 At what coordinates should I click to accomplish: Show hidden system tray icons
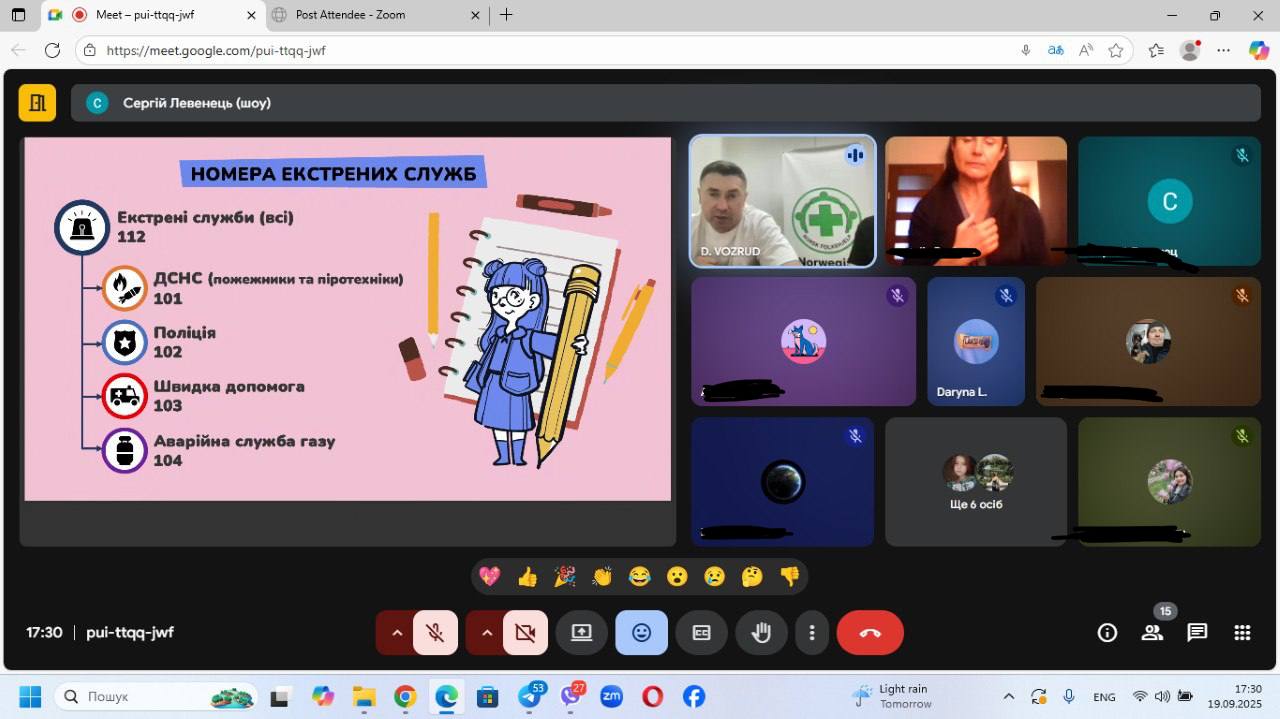click(1008, 697)
